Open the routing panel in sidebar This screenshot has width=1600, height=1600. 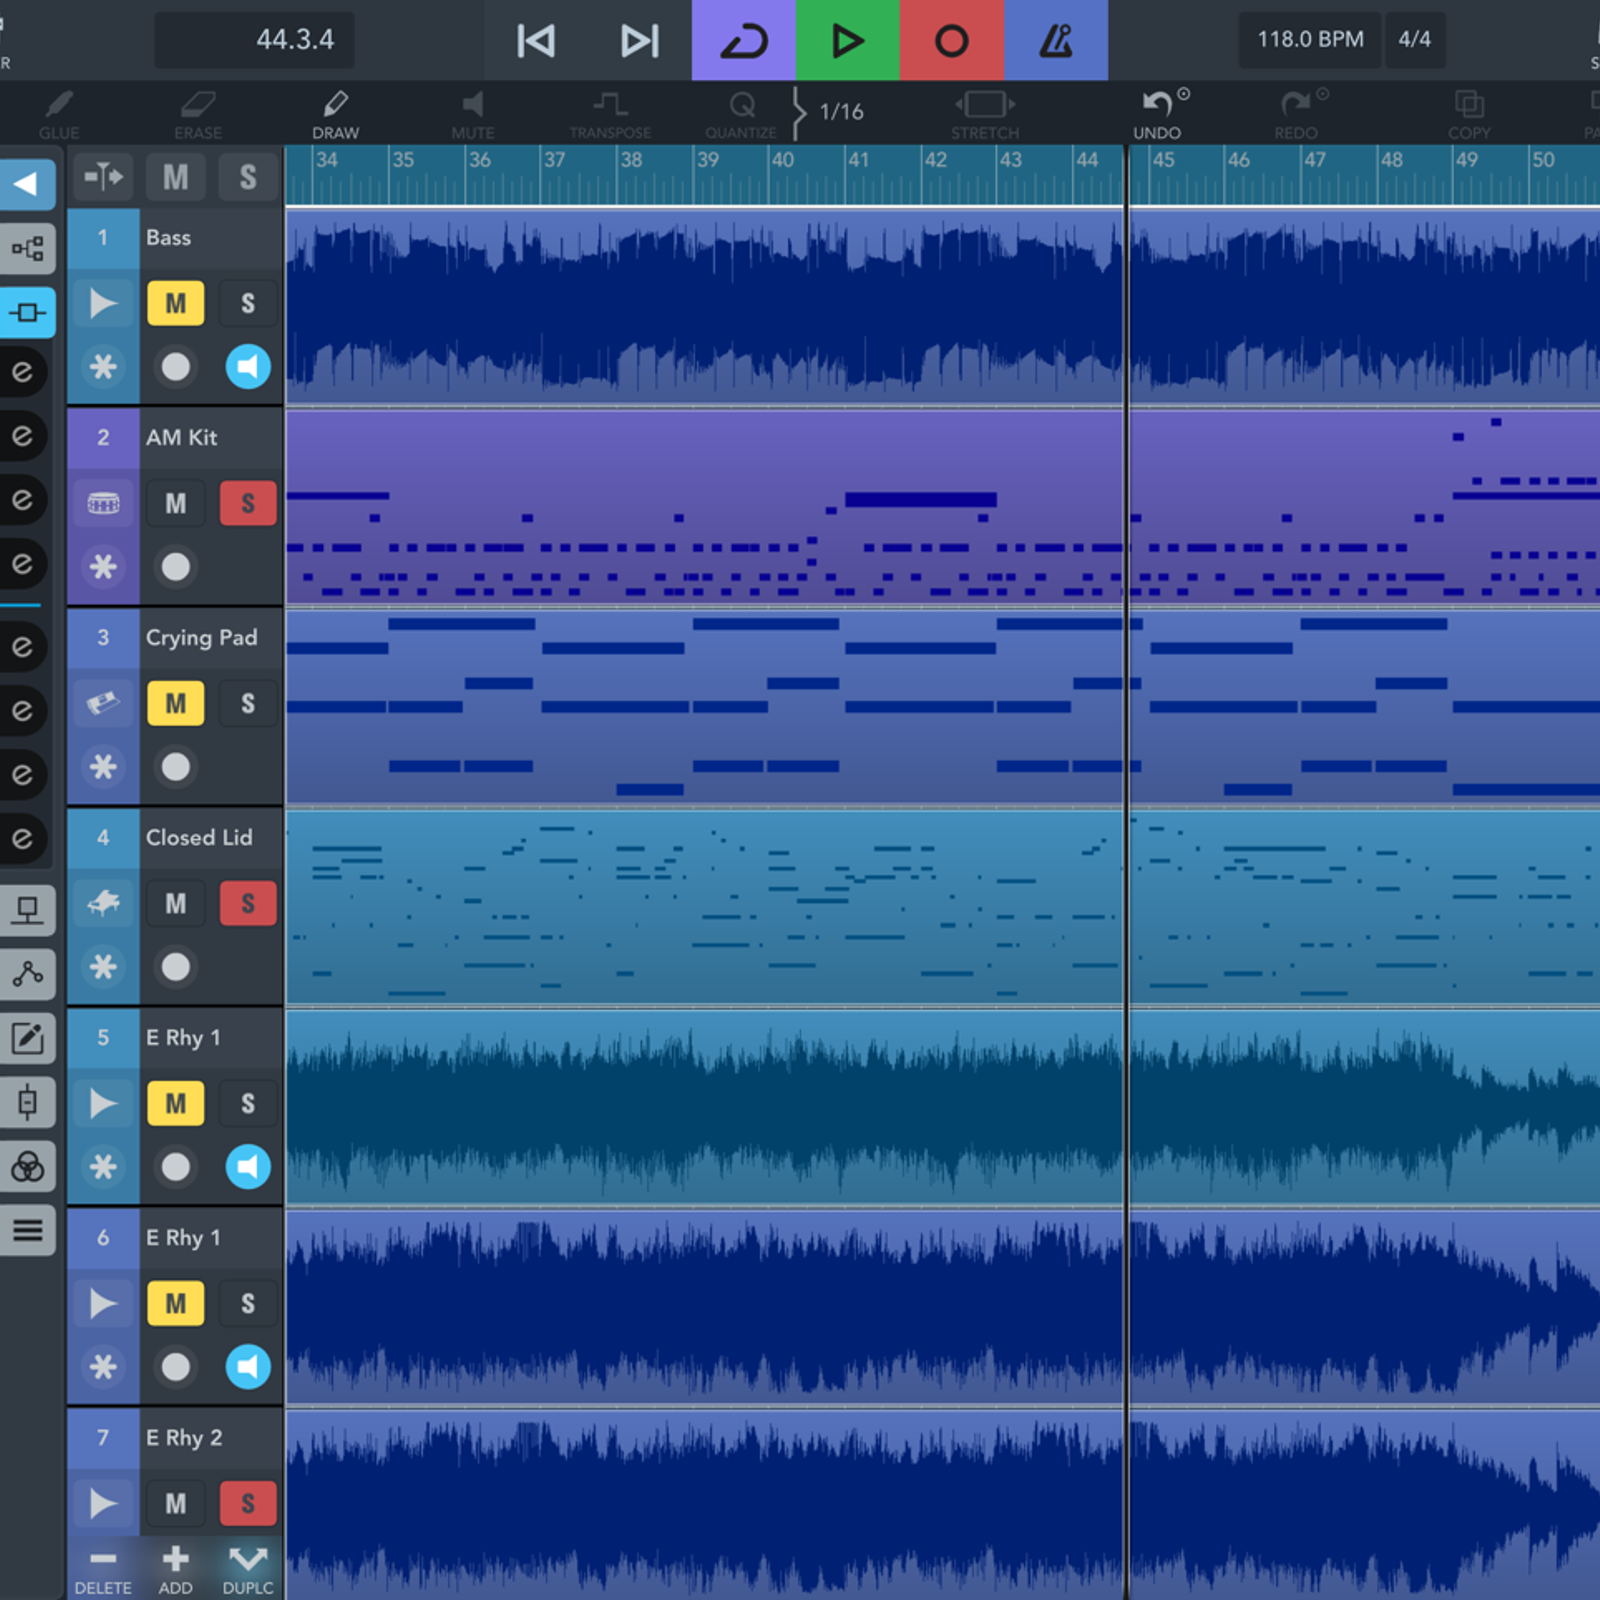[27, 248]
